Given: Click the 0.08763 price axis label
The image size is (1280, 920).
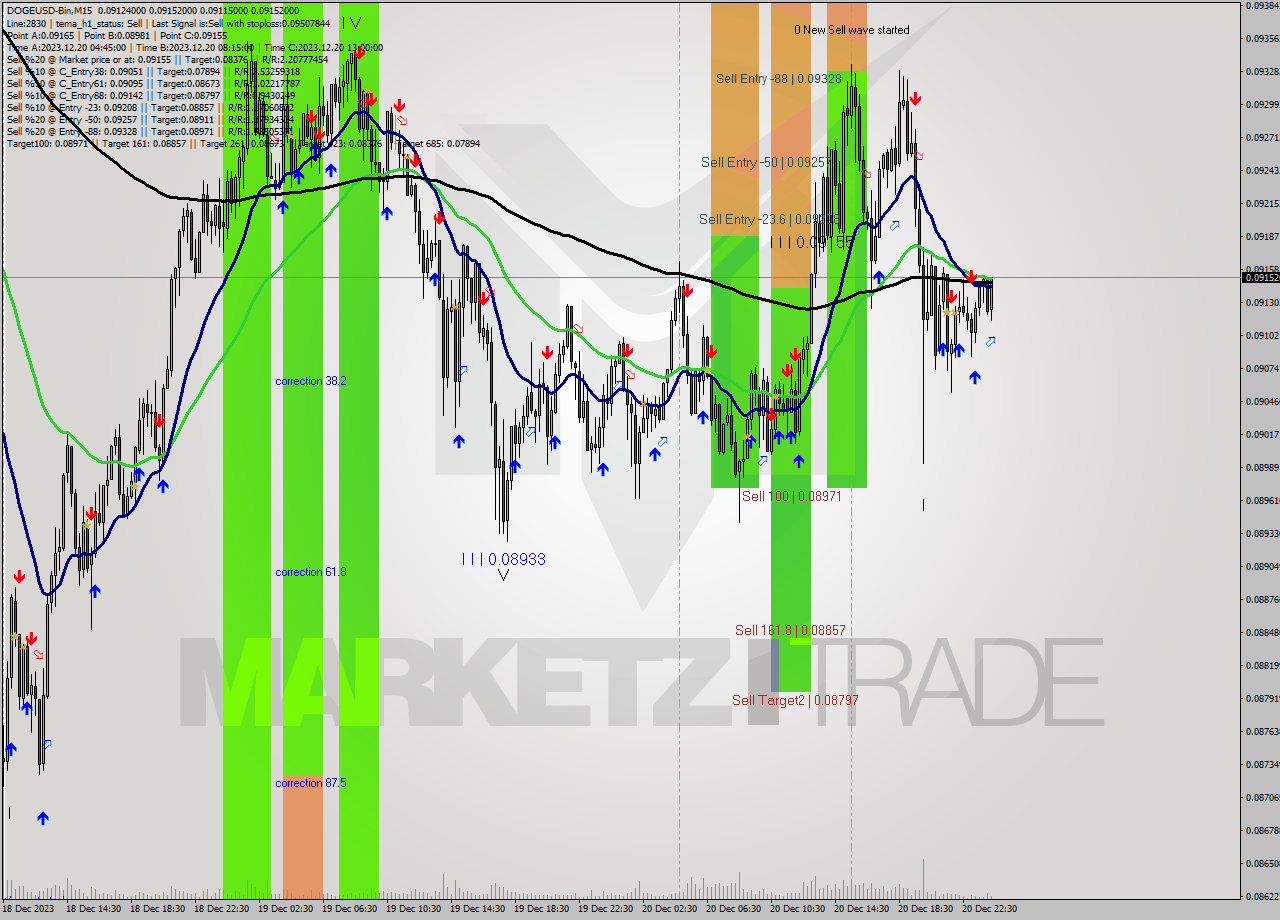Looking at the screenshot, I should (x=1261, y=732).
